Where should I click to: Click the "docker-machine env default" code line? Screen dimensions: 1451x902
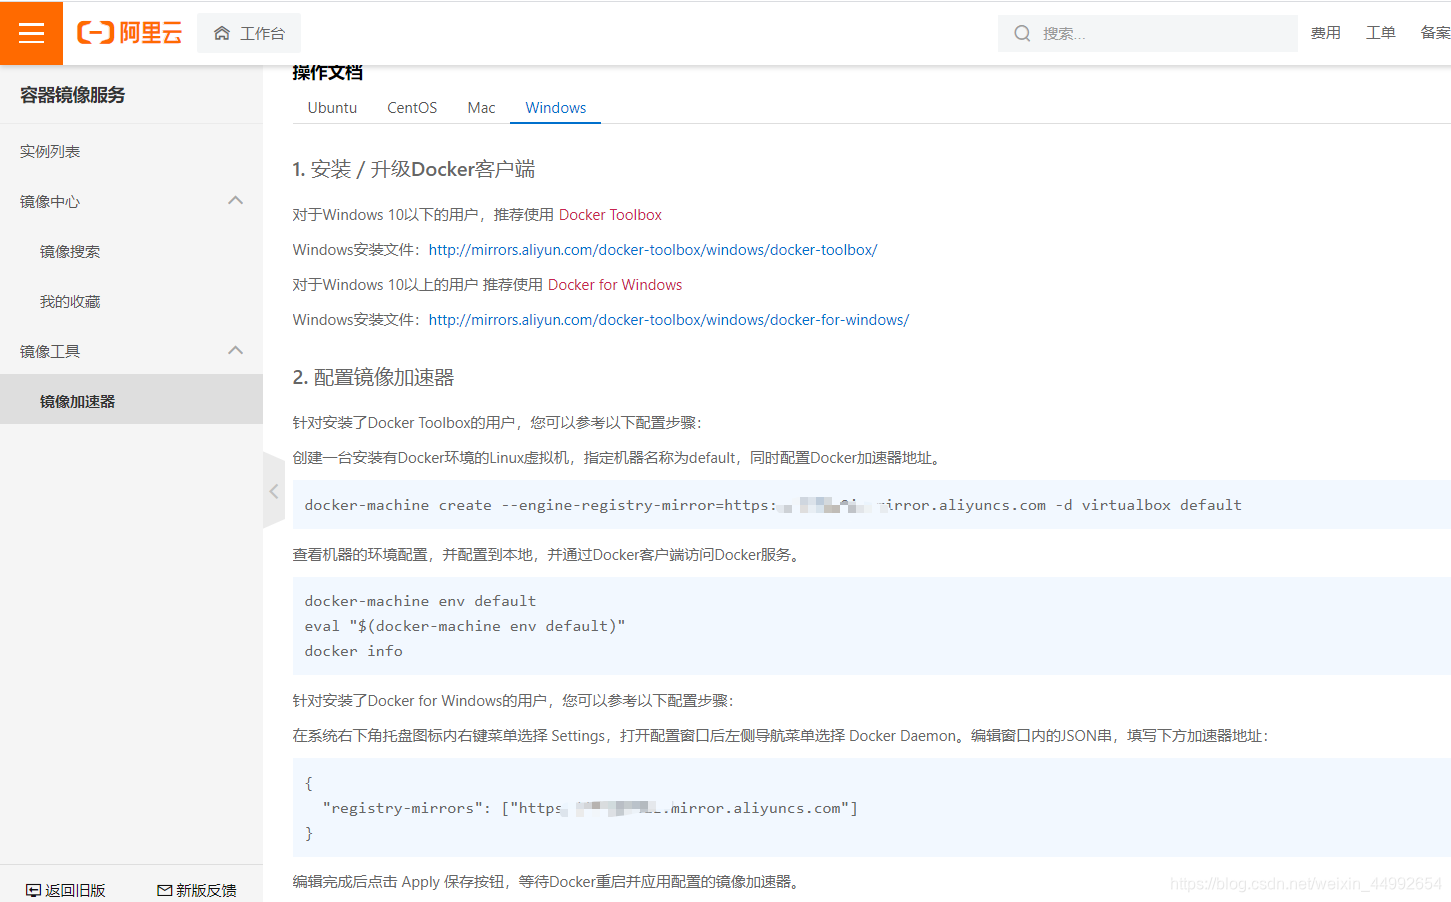point(420,601)
